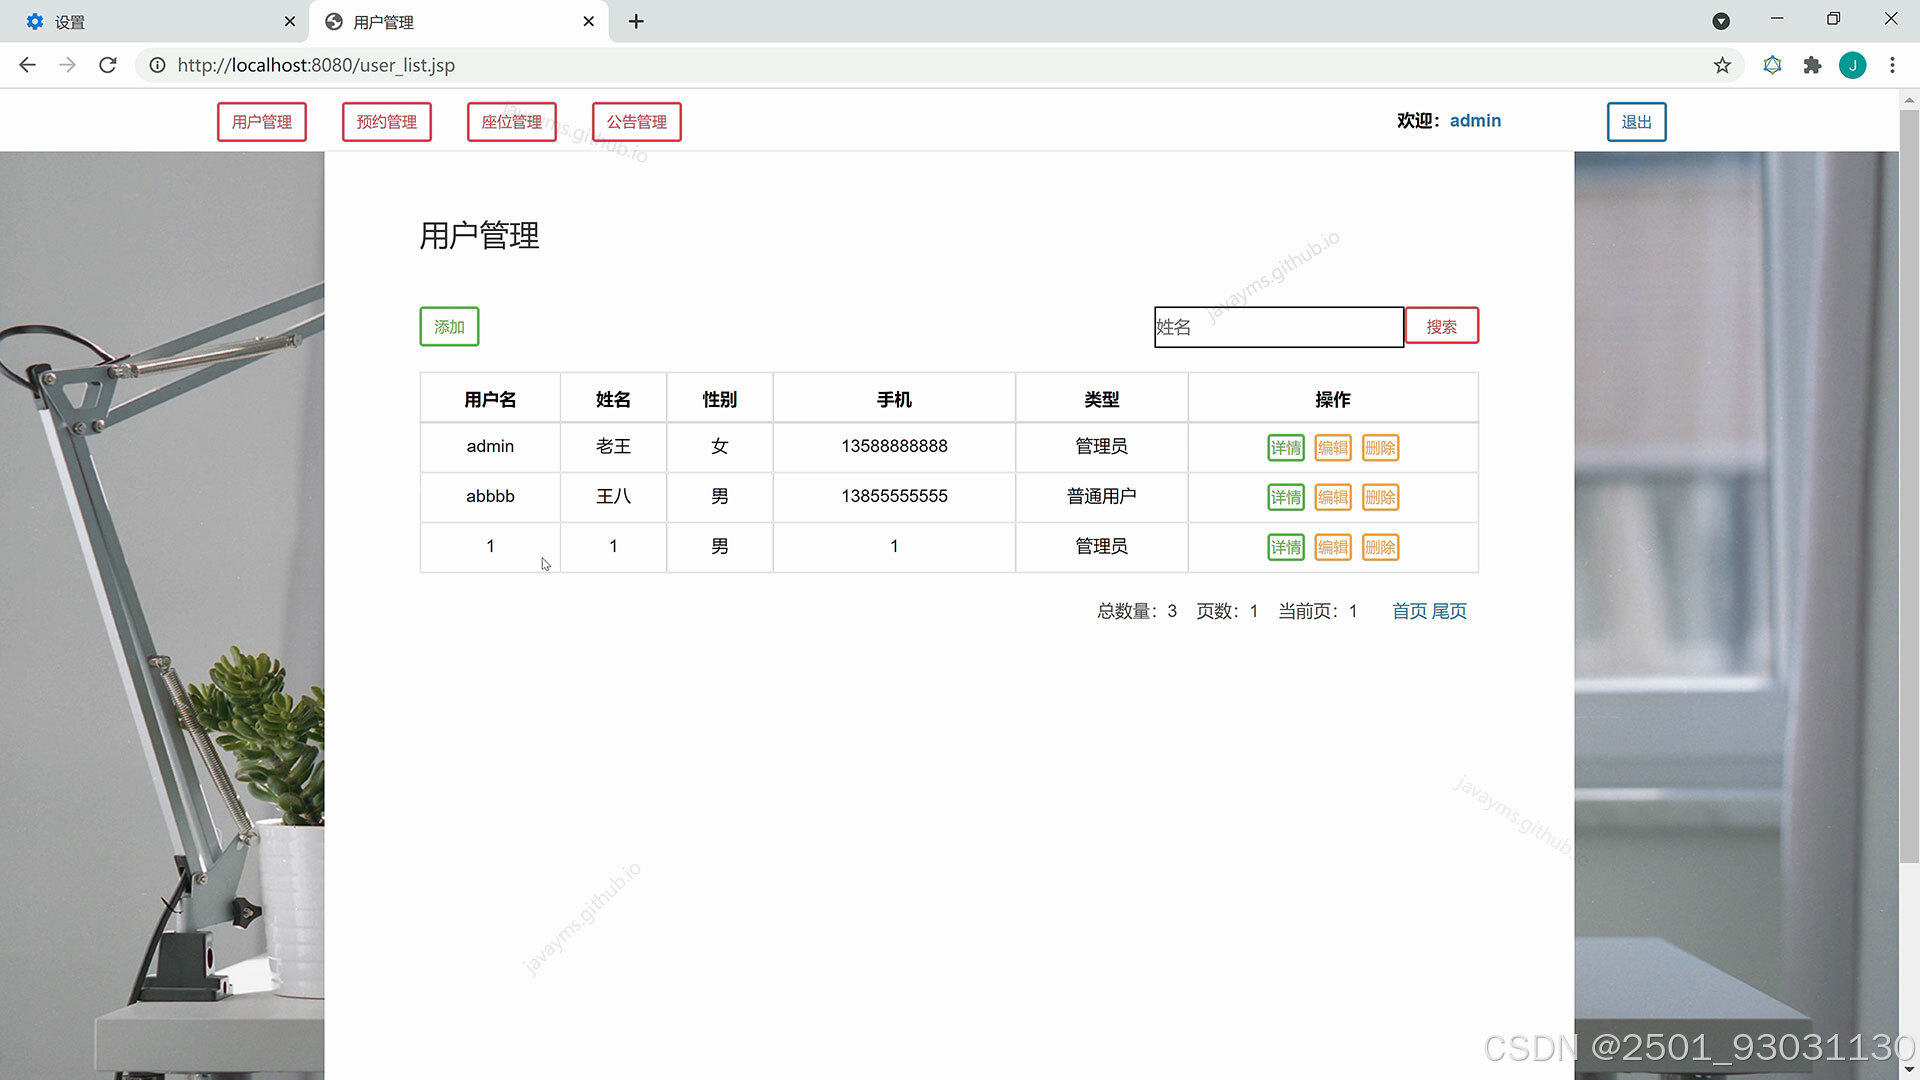This screenshot has width=1920, height=1080.
Task: Reload the user_list.jsp page
Action: pos(108,65)
